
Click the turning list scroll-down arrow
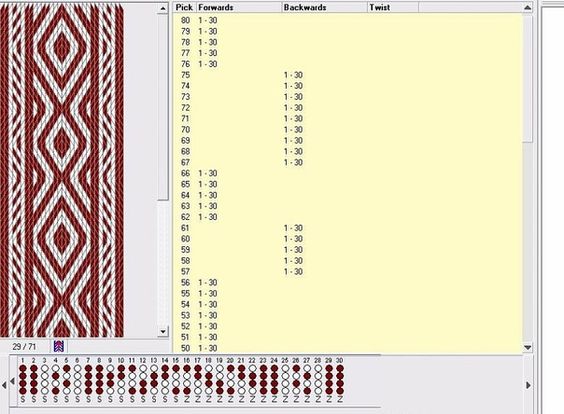click(x=527, y=347)
